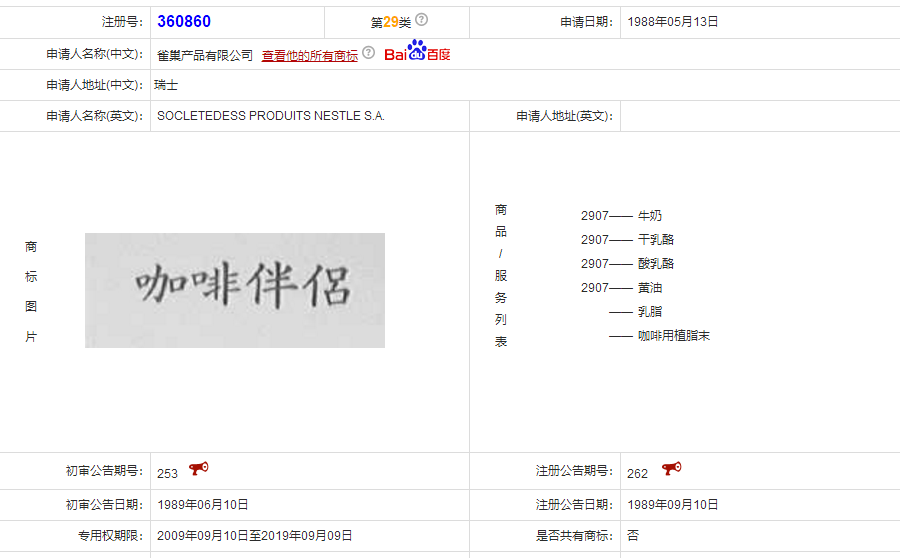
Task: Click the application date 1988年05月13日
Action: (x=673, y=22)
